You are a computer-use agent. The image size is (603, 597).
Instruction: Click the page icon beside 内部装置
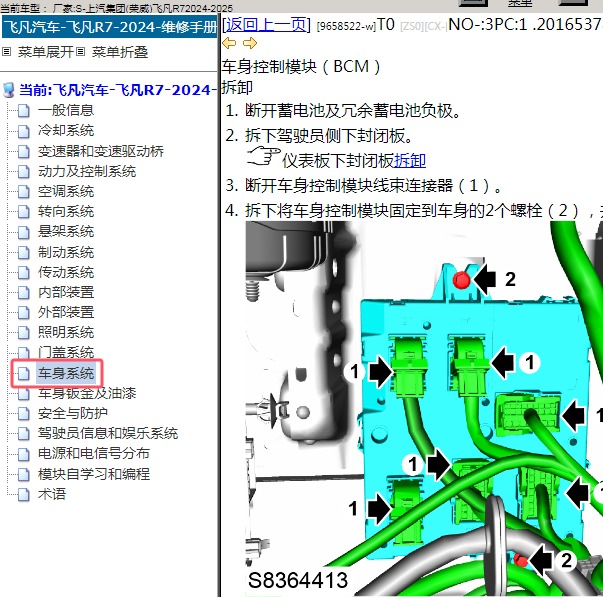pyautogui.click(x=24, y=292)
